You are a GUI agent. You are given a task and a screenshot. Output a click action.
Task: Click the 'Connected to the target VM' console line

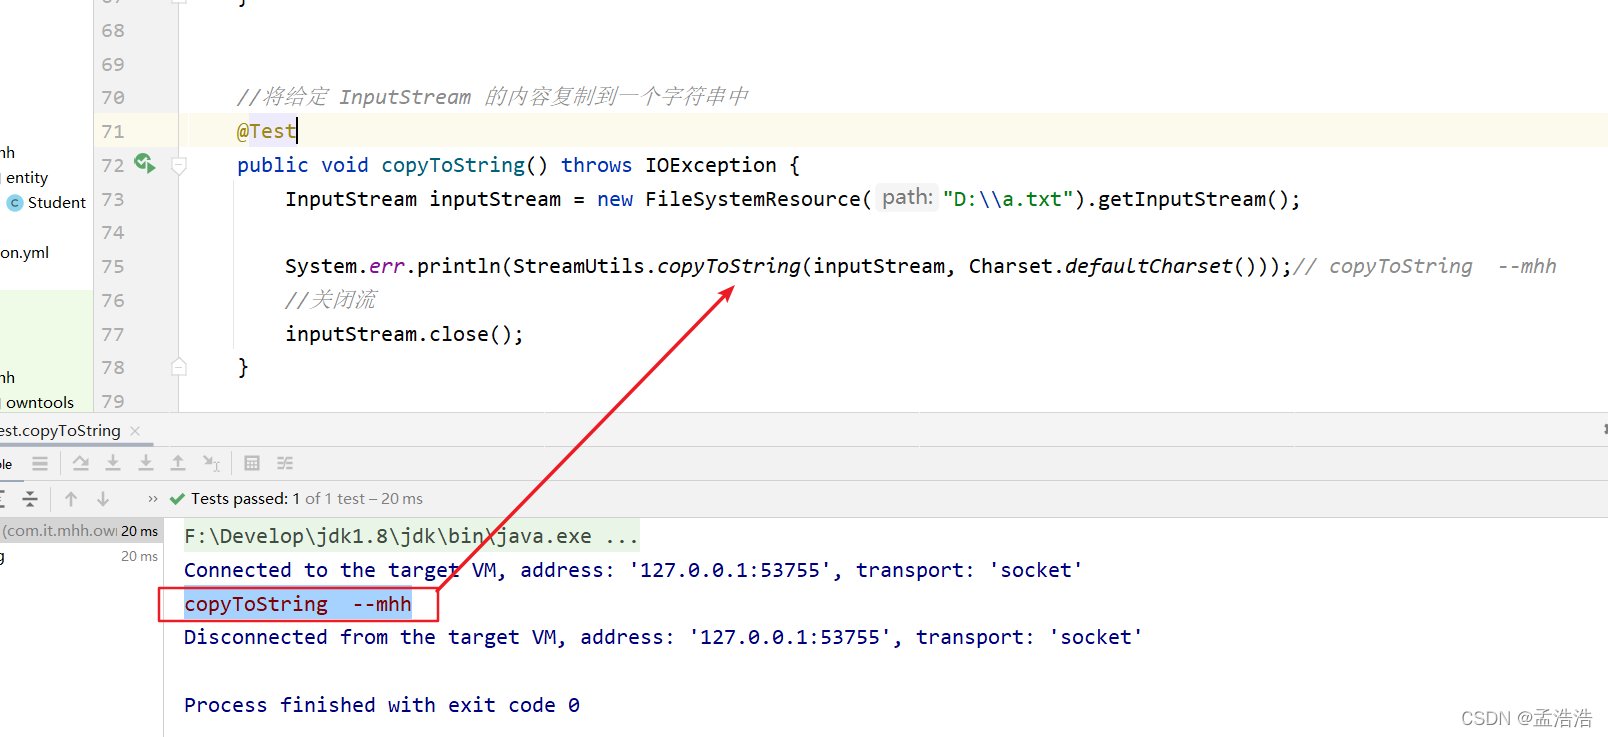click(x=633, y=570)
